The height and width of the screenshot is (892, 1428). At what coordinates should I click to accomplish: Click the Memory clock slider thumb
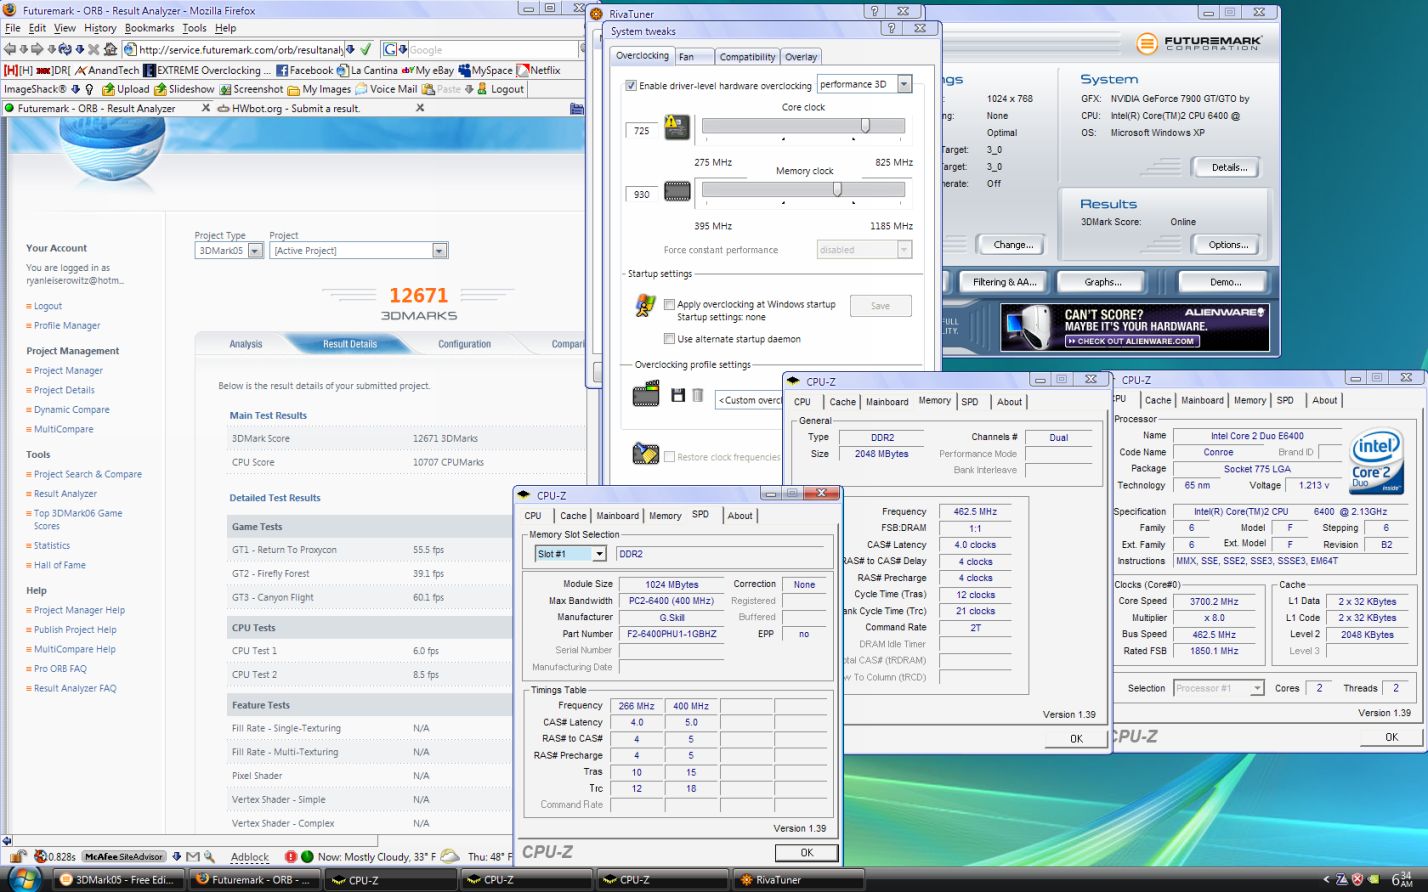click(x=837, y=189)
